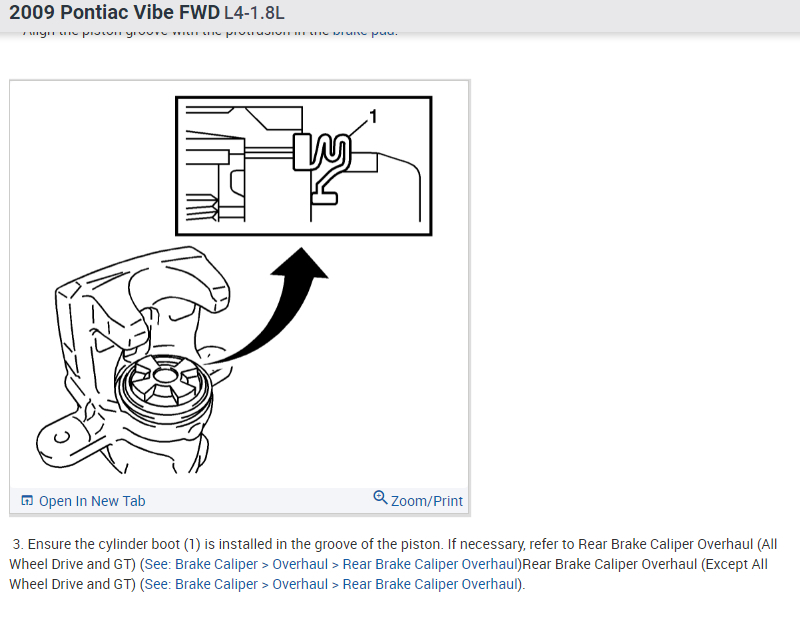Viewport: 800px width, 618px height.
Task: Click the partially hidden brake pad link
Action: (x=364, y=33)
